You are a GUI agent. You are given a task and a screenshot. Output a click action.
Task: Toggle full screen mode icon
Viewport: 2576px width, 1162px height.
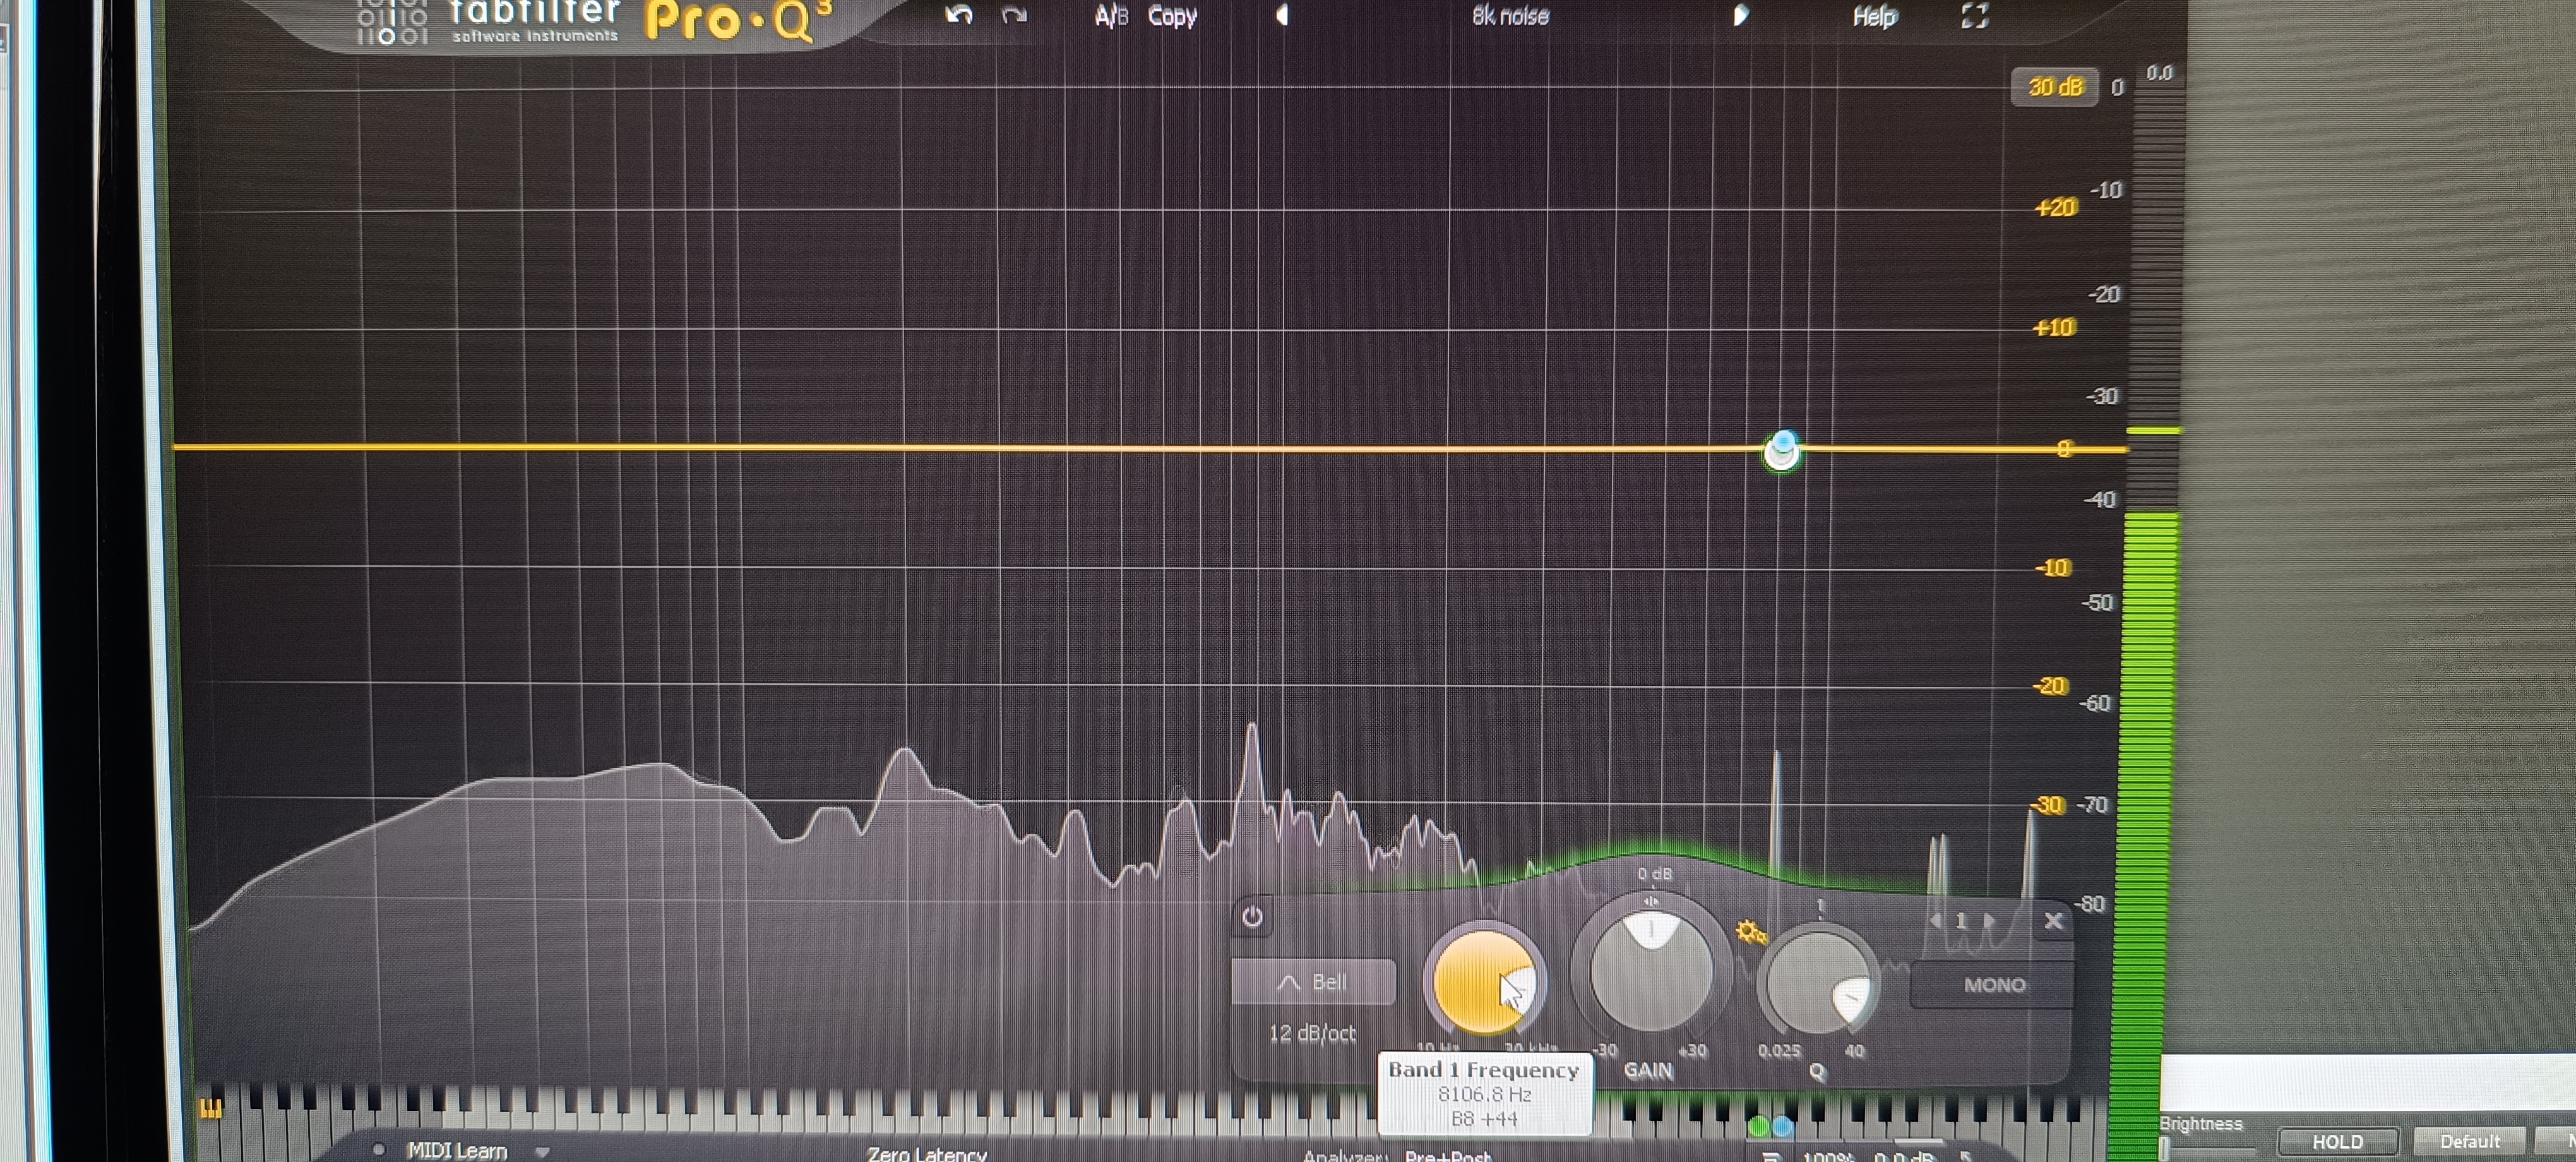point(1974,15)
